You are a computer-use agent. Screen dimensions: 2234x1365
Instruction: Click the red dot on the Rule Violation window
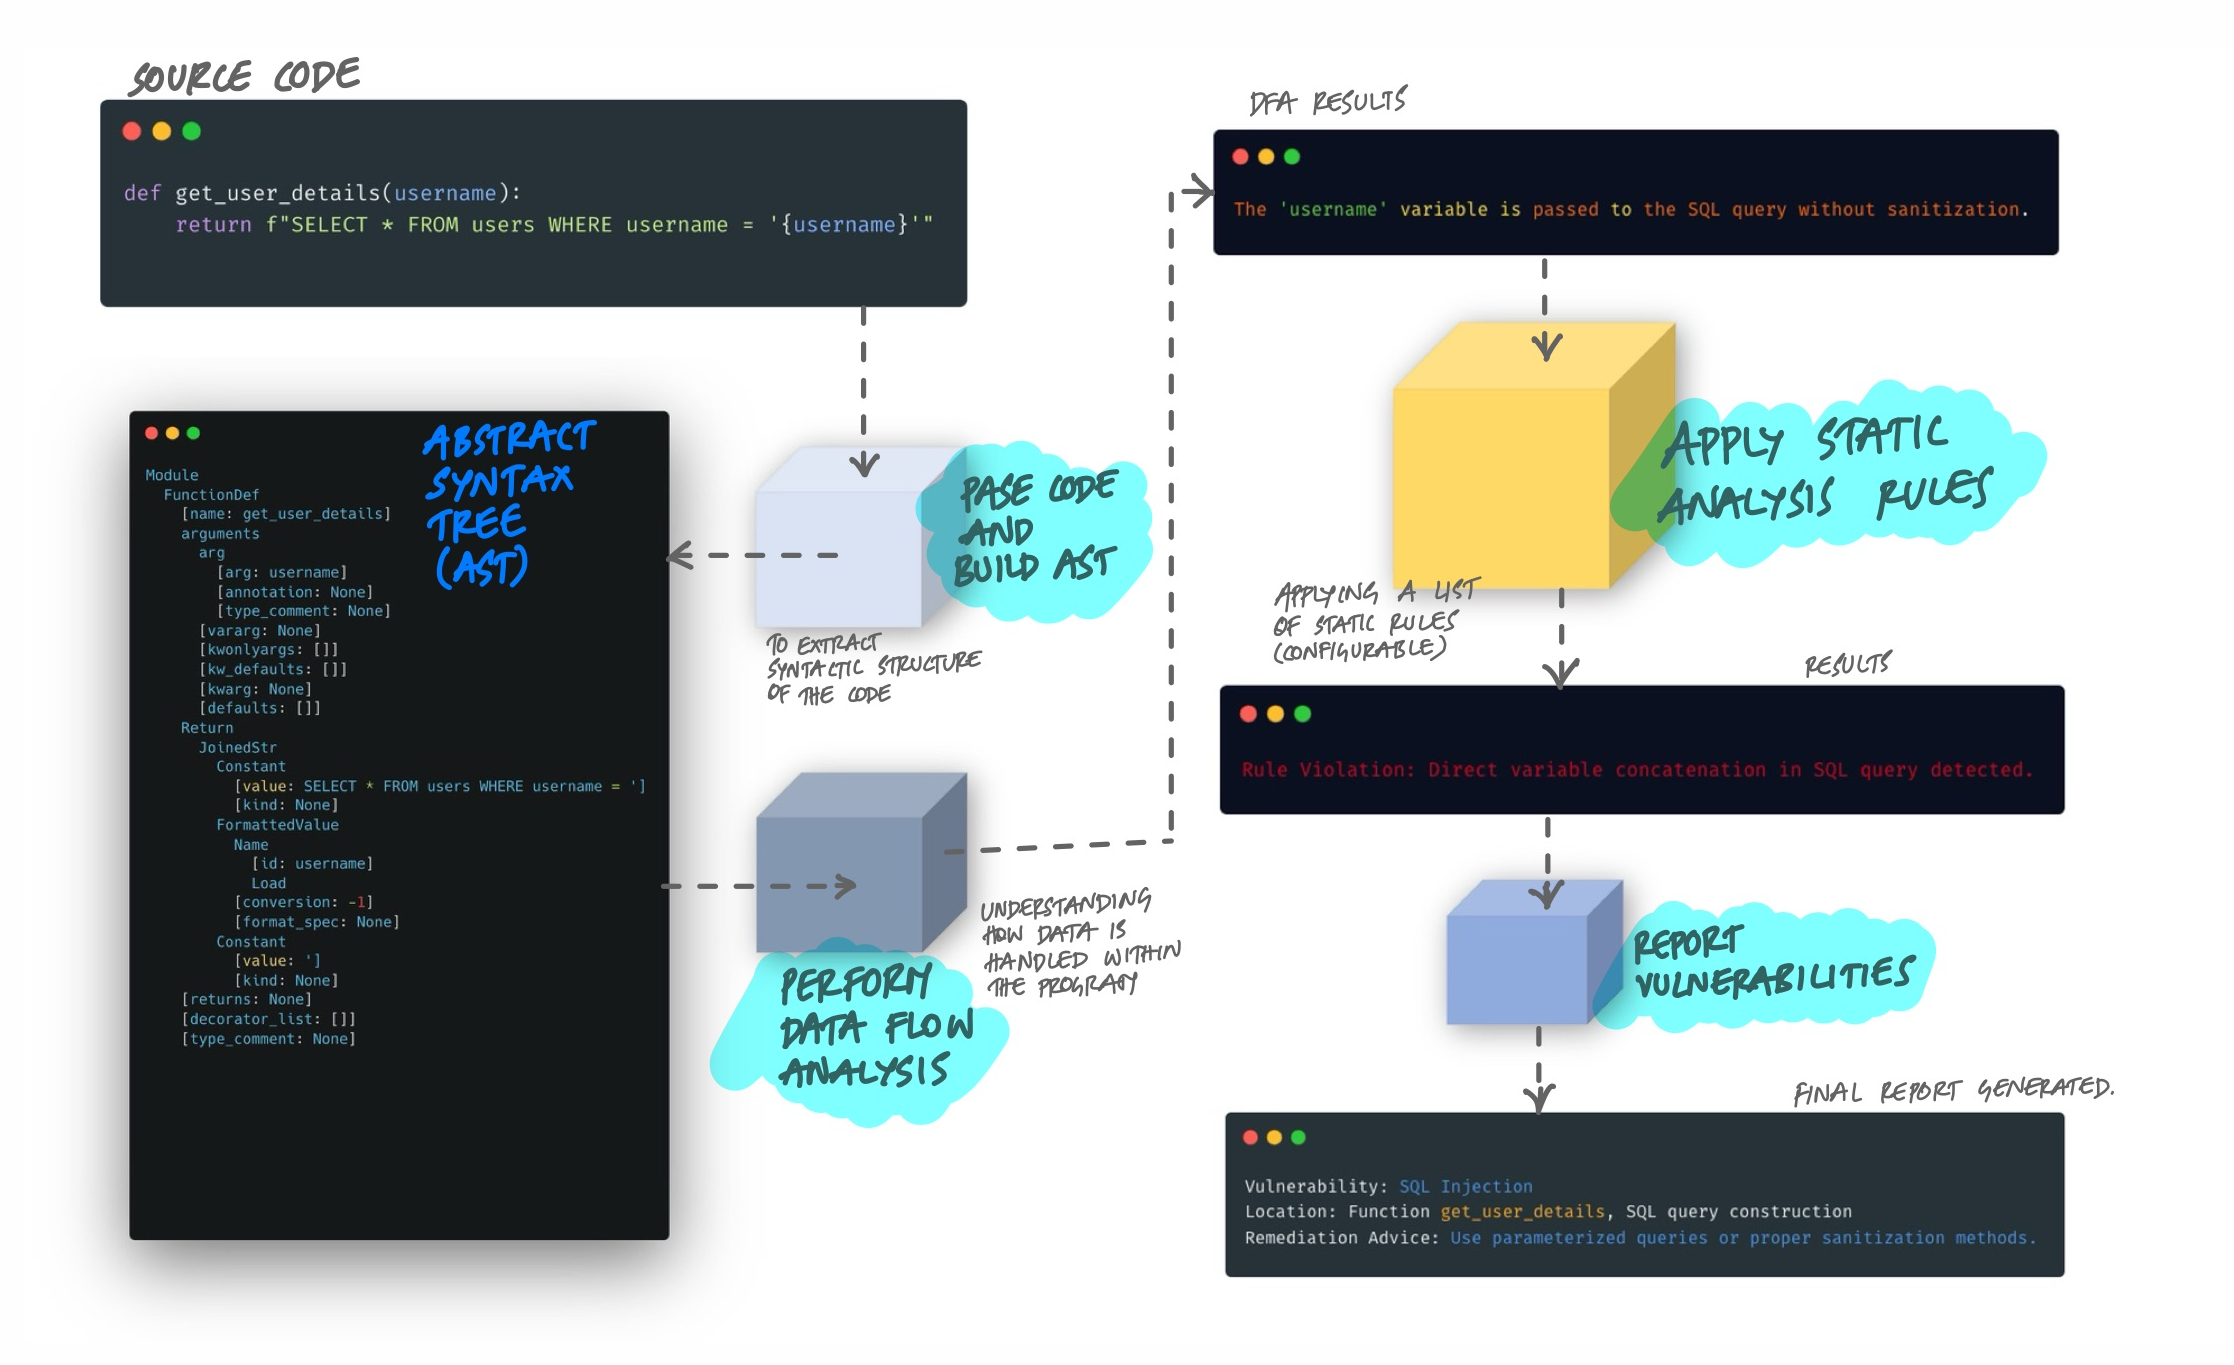click(x=1247, y=712)
